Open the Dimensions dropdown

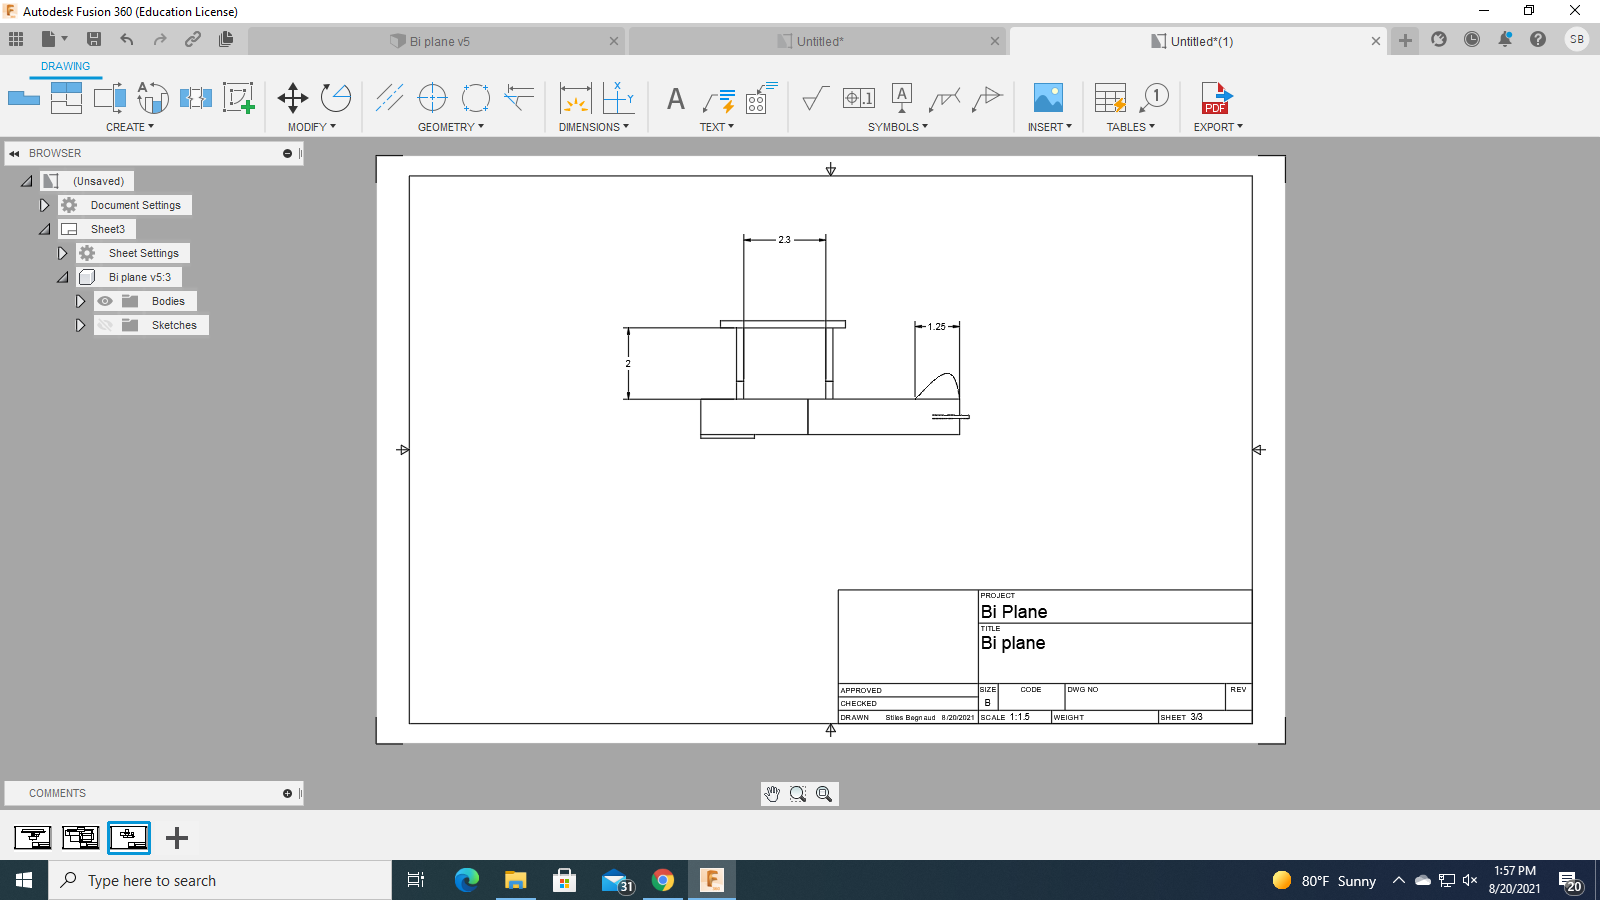coord(594,126)
